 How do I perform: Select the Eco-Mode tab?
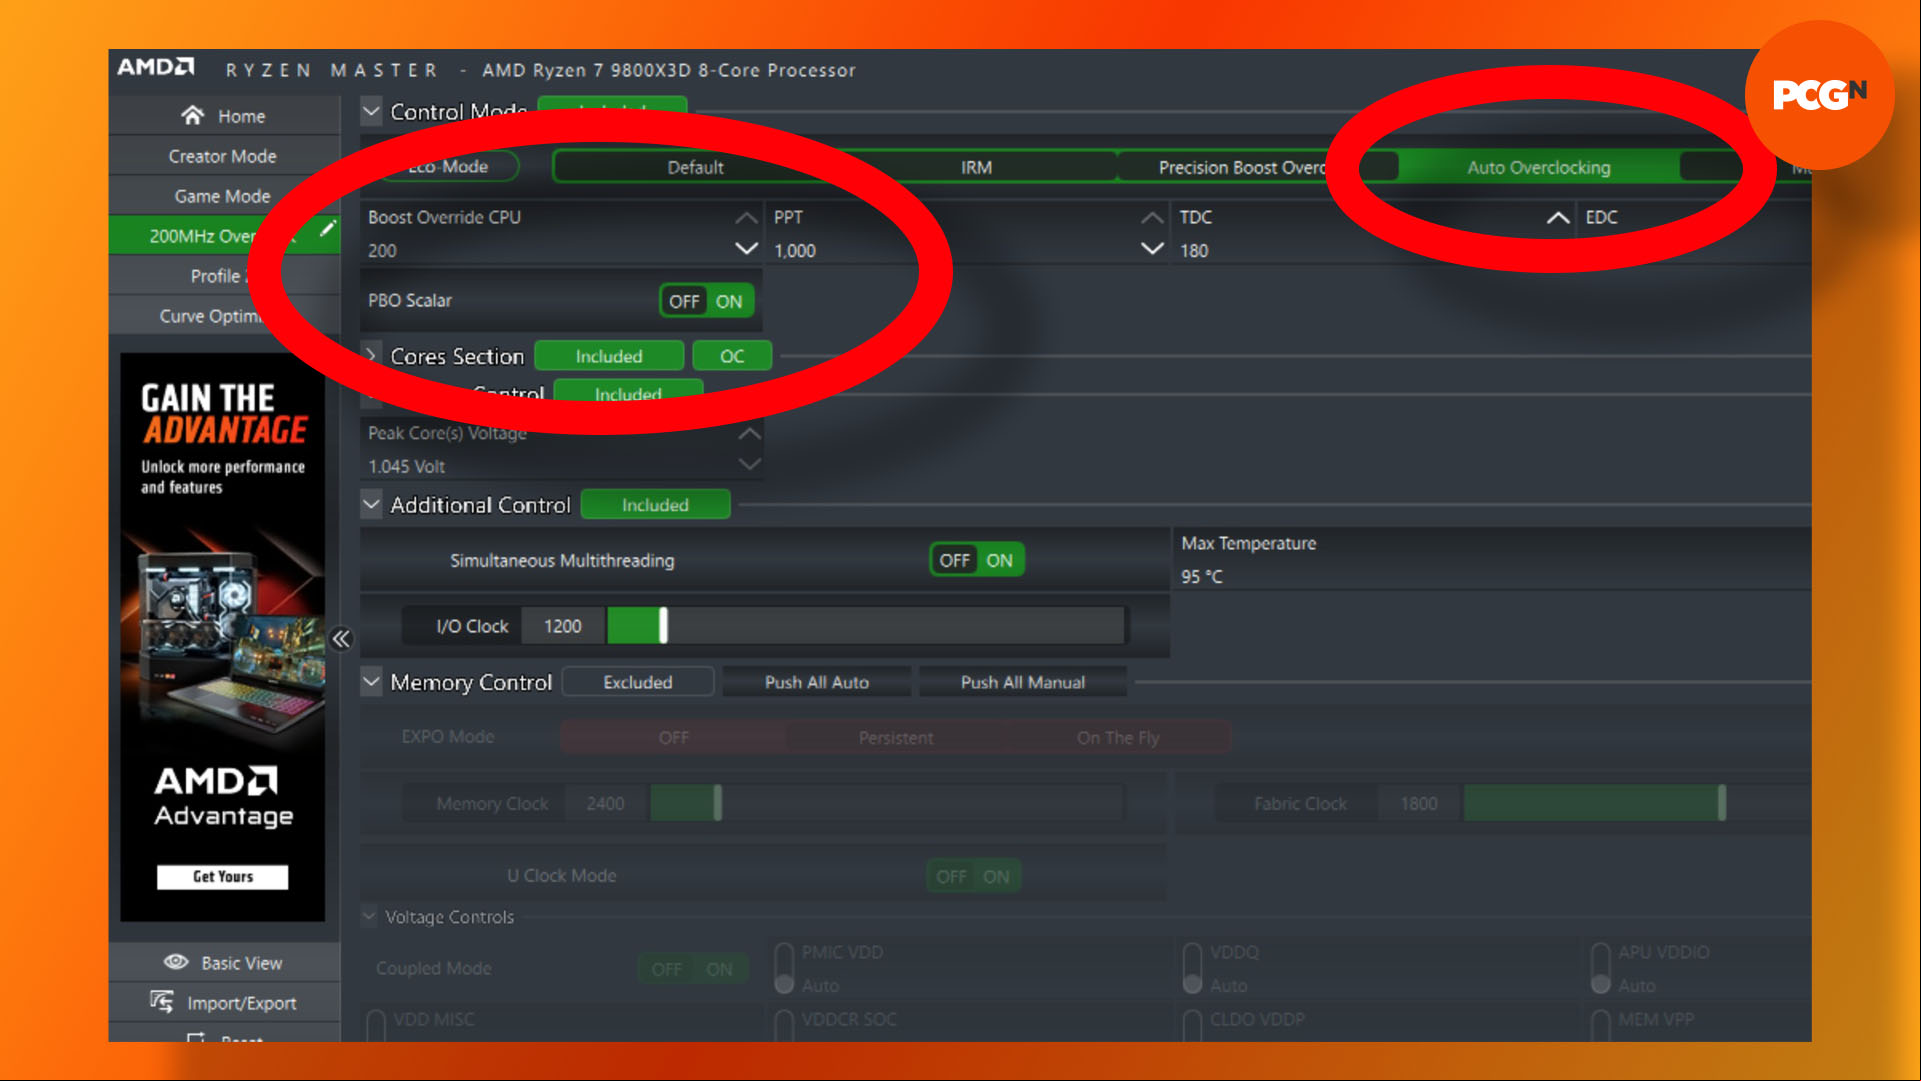448,166
